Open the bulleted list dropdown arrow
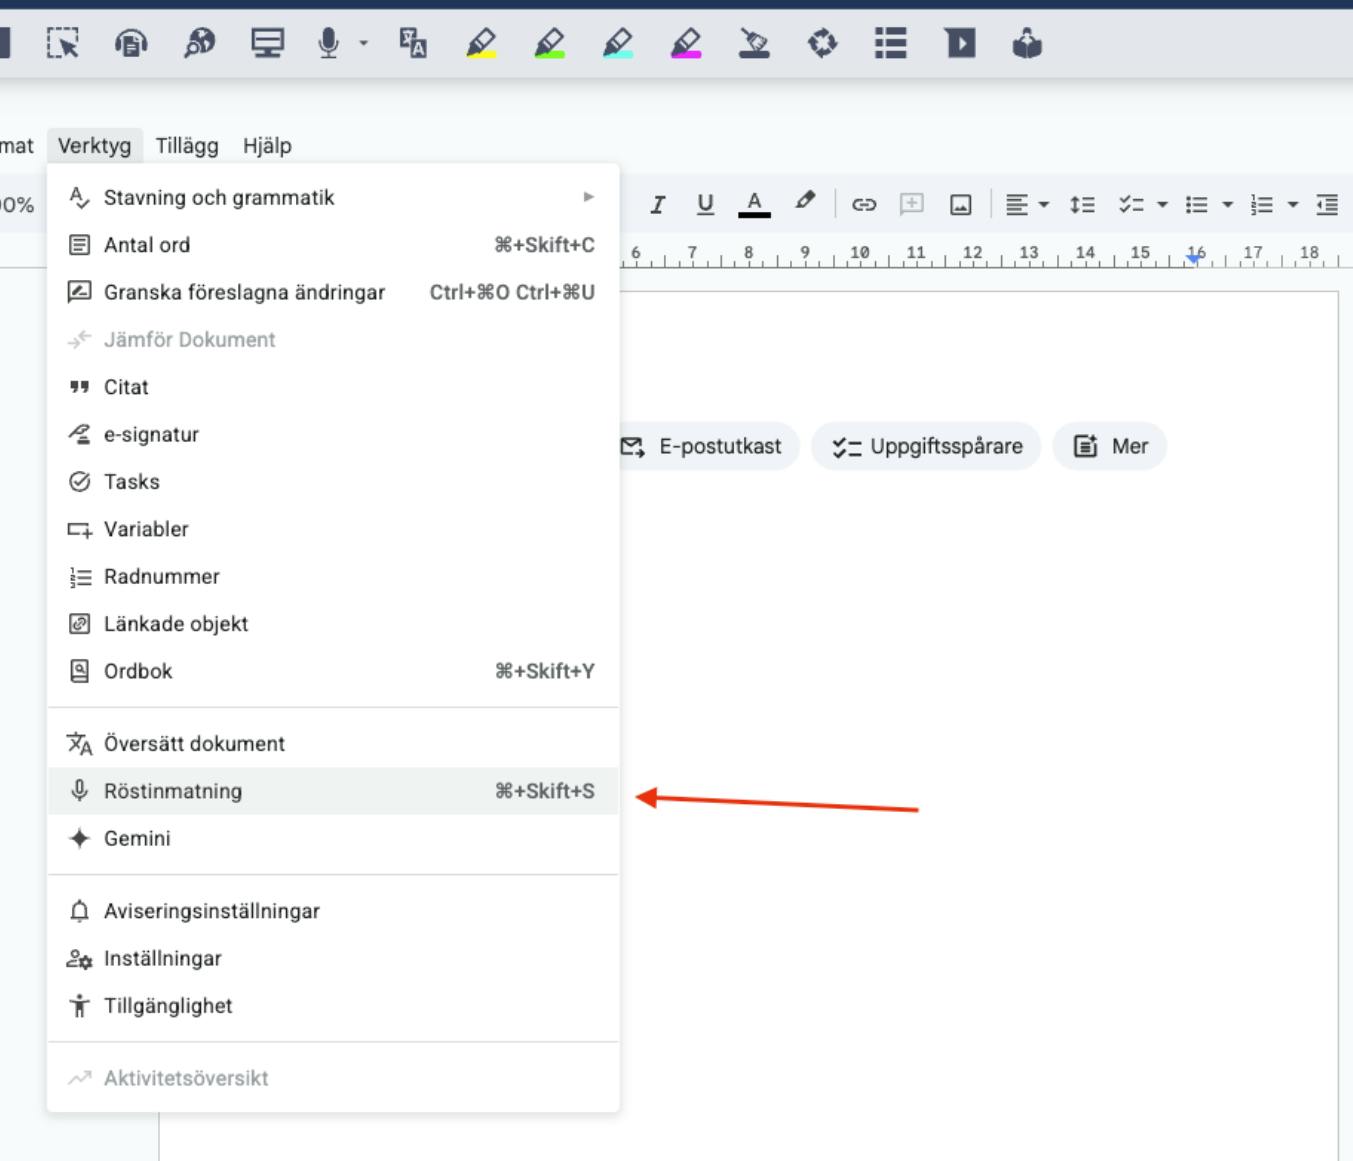This screenshot has width=1353, height=1161. [x=1227, y=205]
